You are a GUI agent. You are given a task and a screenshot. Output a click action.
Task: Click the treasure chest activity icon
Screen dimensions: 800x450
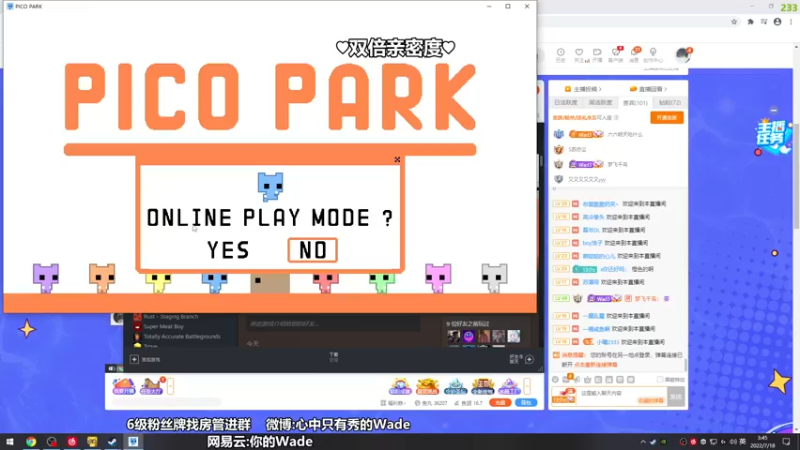[x=428, y=386]
